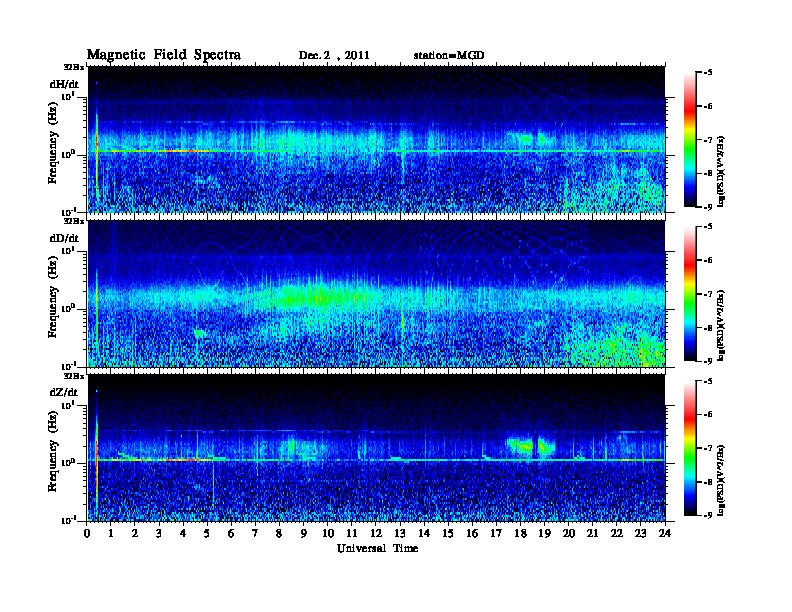This screenshot has height=612, width=792.
Task: Click the "Dec. 2, 2011" date label
Action: [334, 55]
